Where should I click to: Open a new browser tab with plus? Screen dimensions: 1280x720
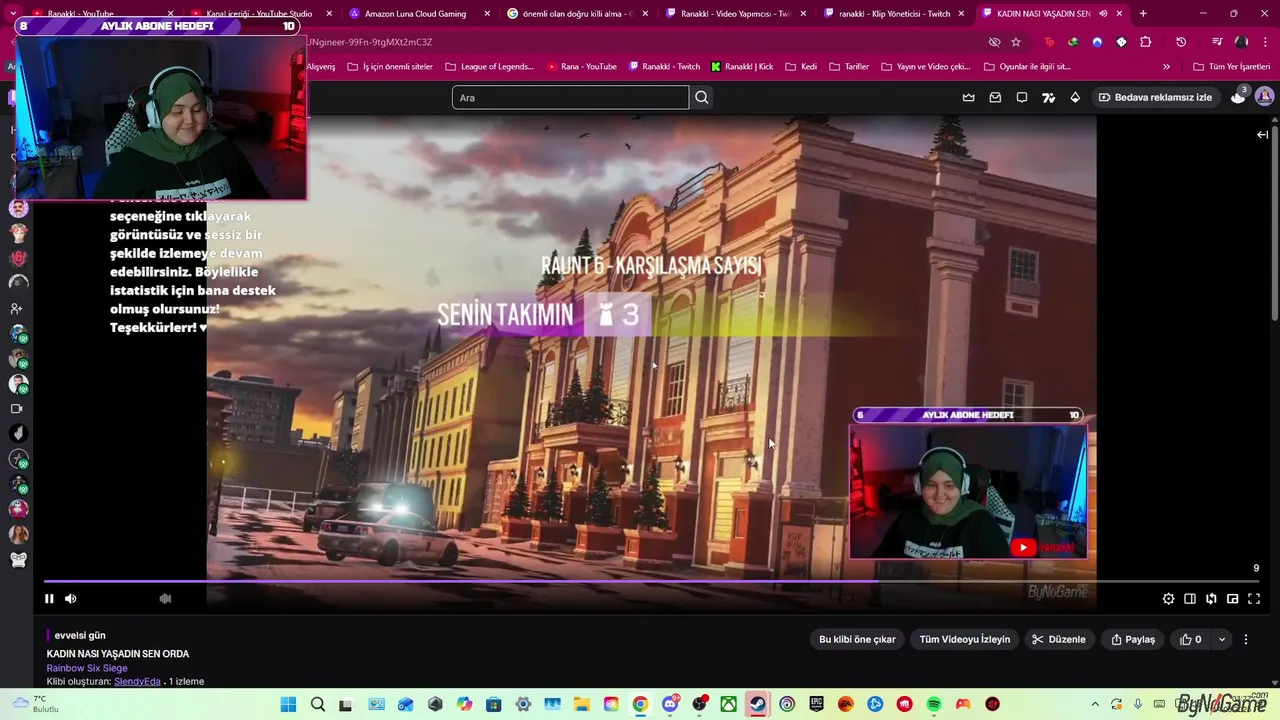point(1143,14)
